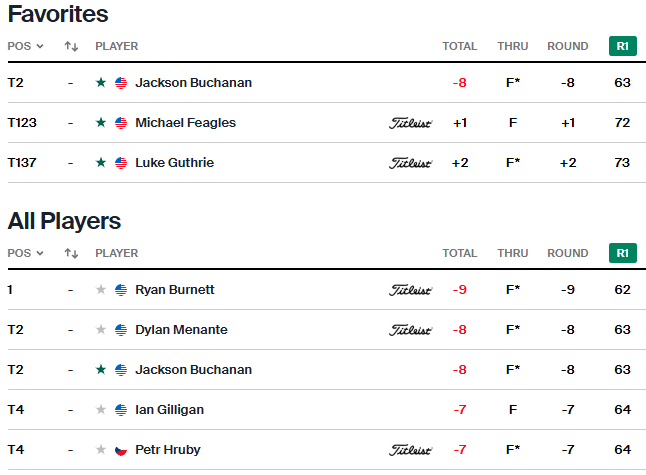
Task: Mark Ian Gilligan as favorite with star
Action: [101, 409]
